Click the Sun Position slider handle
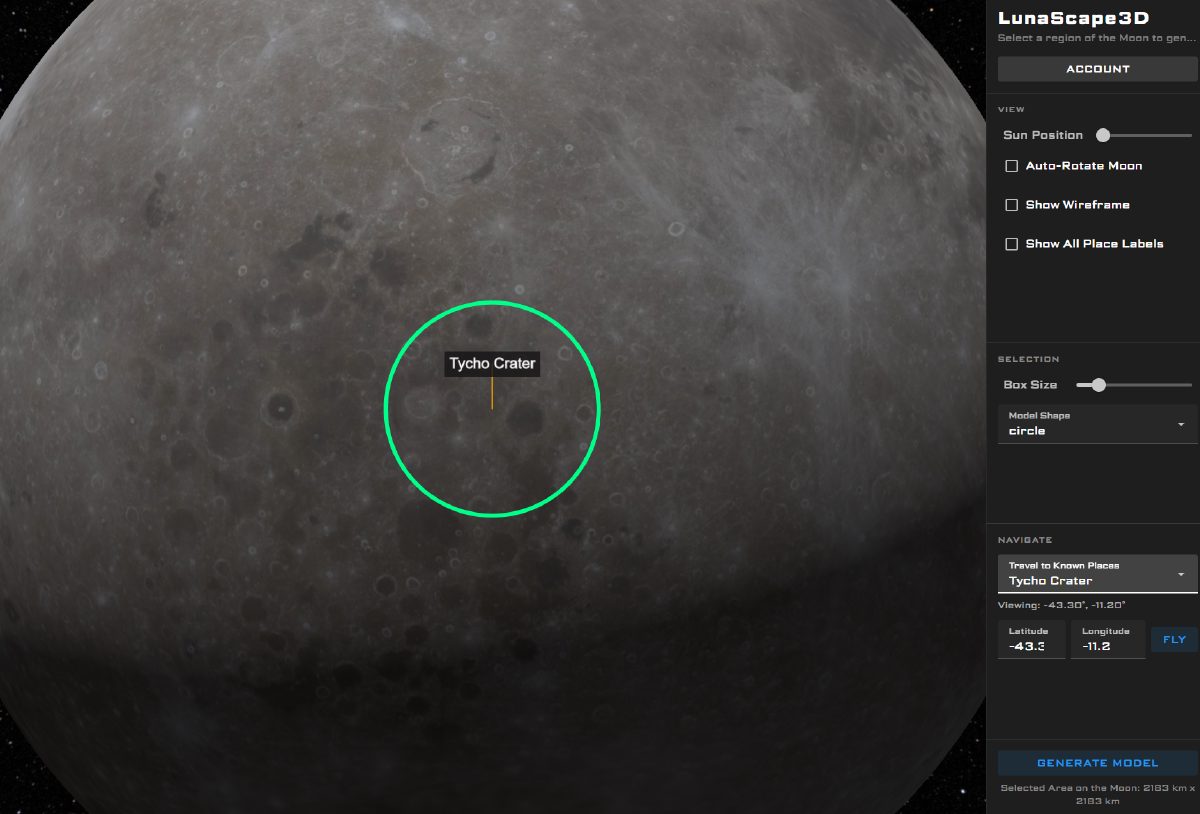The height and width of the screenshot is (814, 1200). tap(1103, 135)
